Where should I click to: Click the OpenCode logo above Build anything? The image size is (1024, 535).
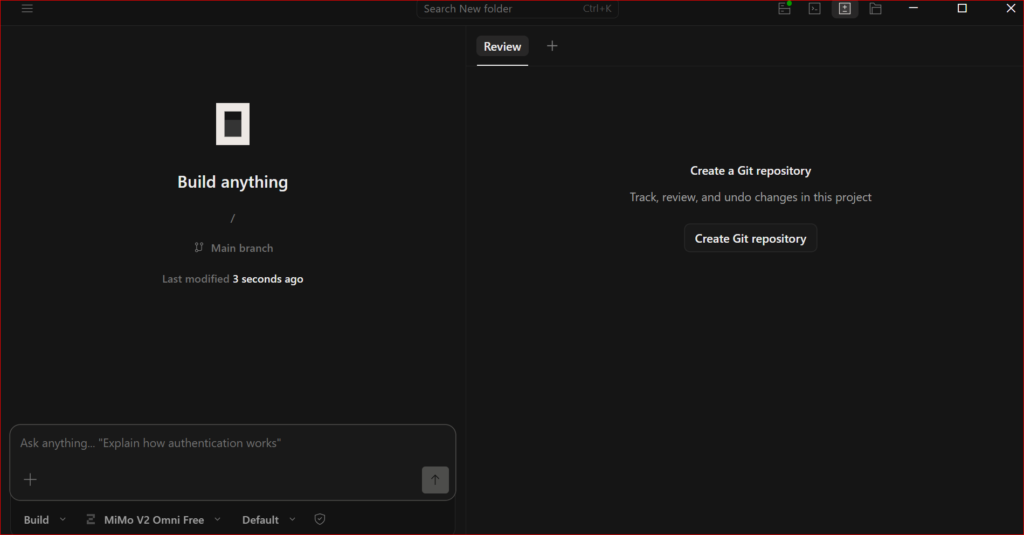click(232, 124)
